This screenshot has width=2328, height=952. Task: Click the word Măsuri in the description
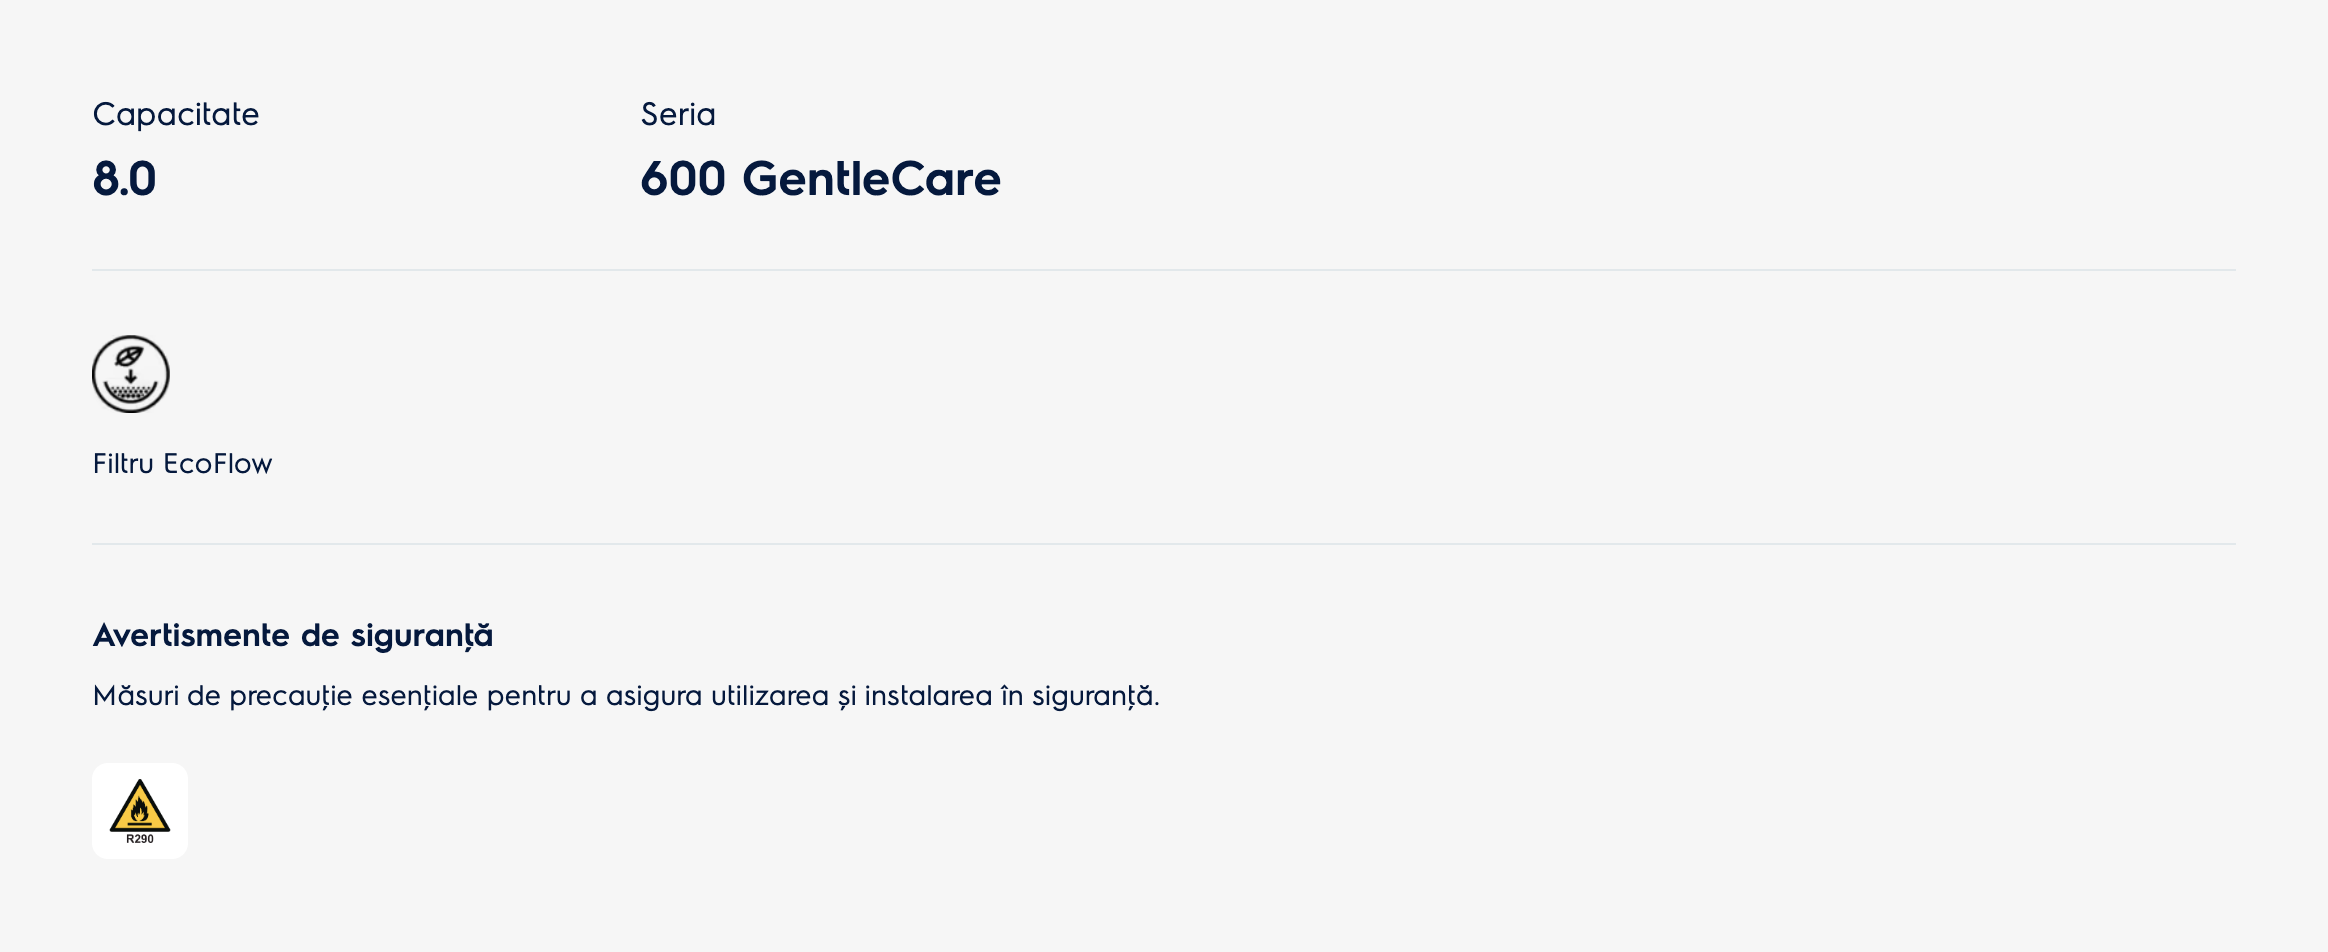pos(136,696)
